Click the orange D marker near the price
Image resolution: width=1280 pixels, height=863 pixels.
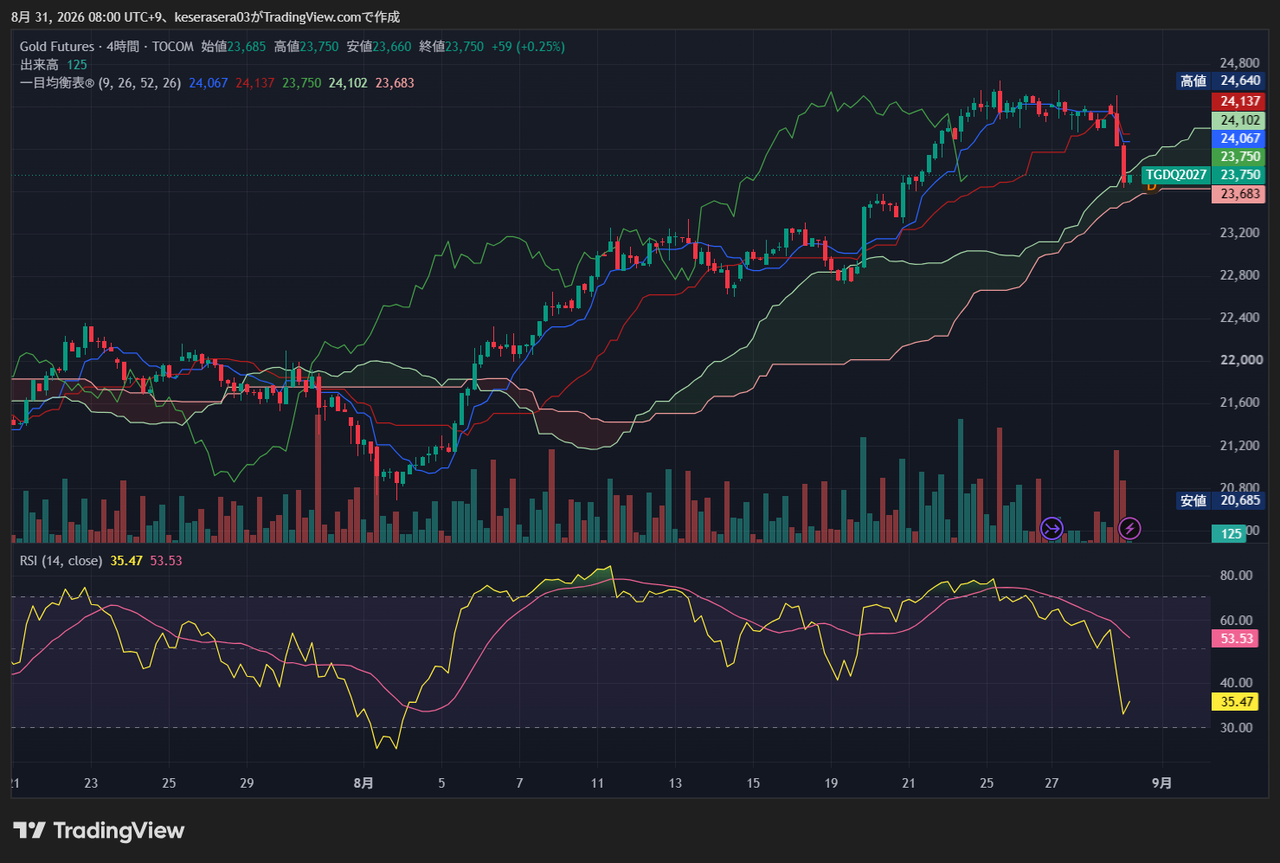1151,185
